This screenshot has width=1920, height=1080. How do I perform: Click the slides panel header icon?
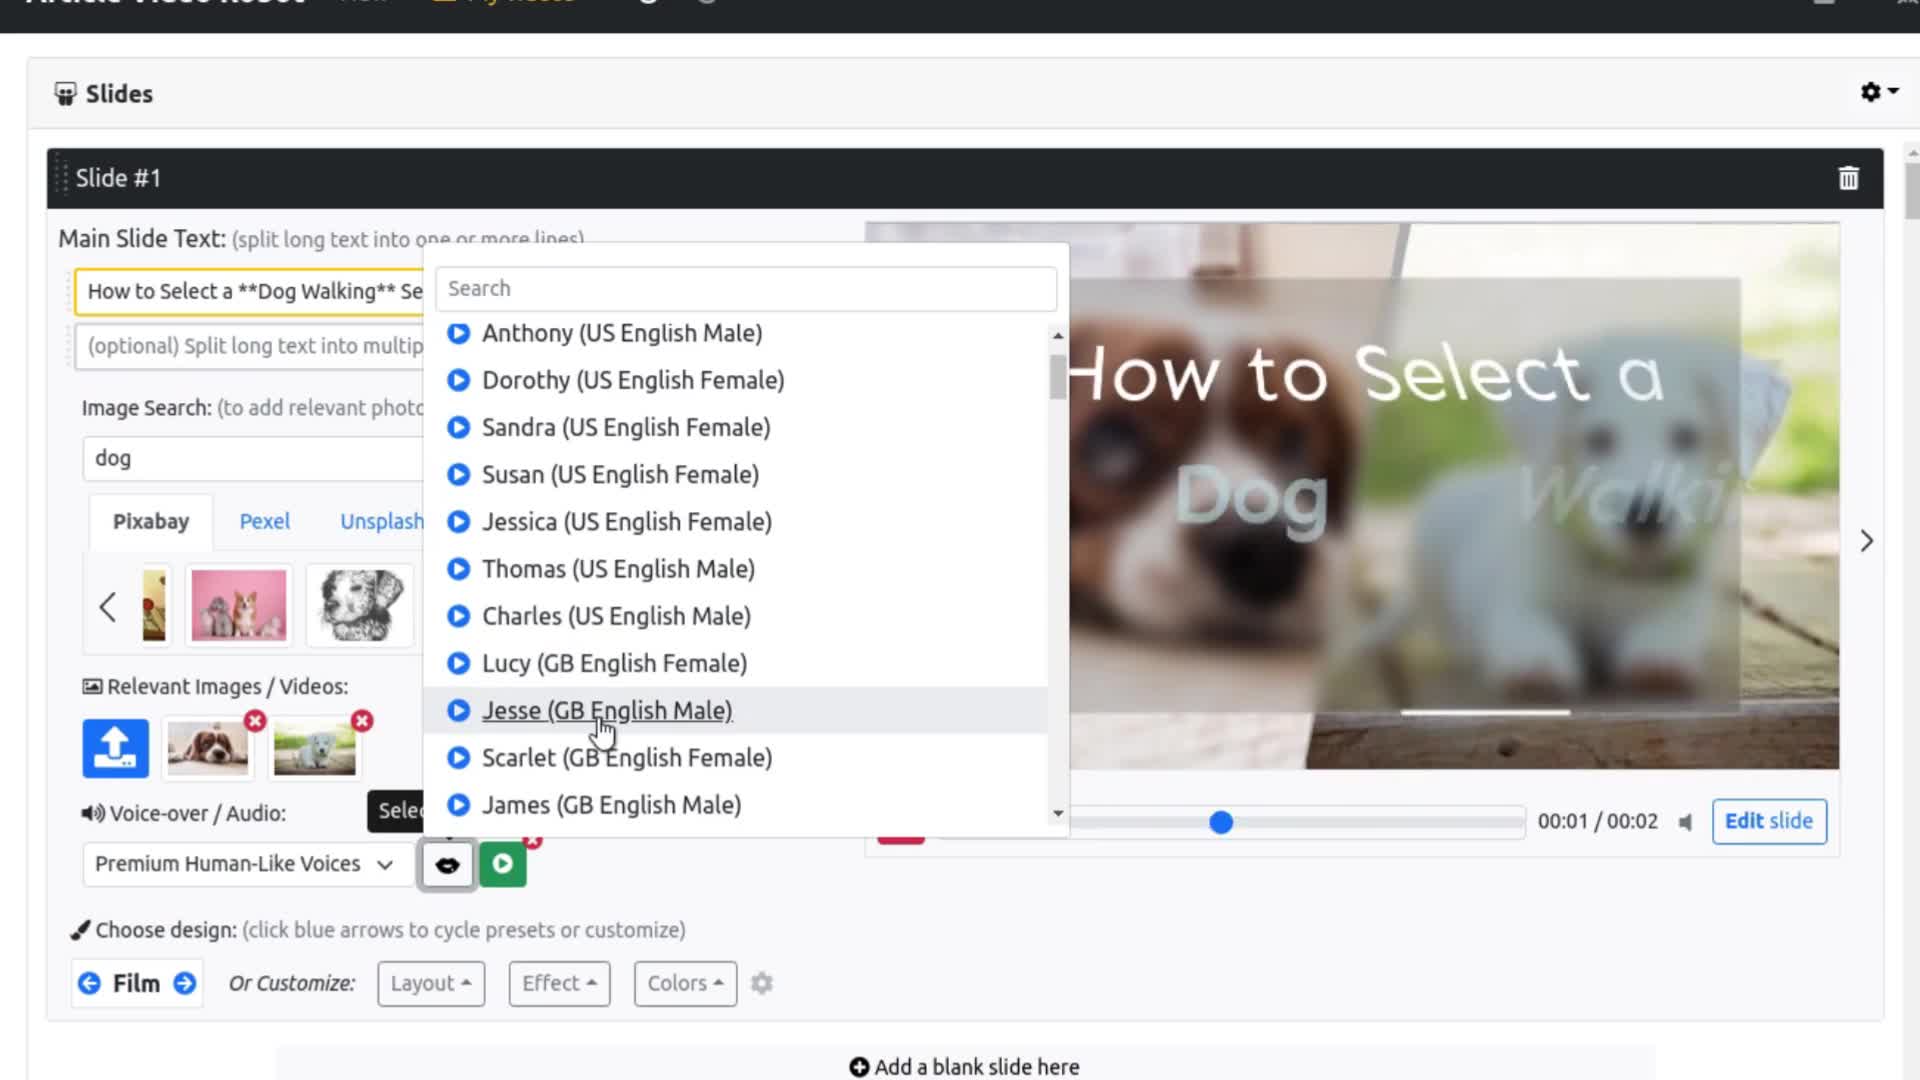[x=66, y=94]
